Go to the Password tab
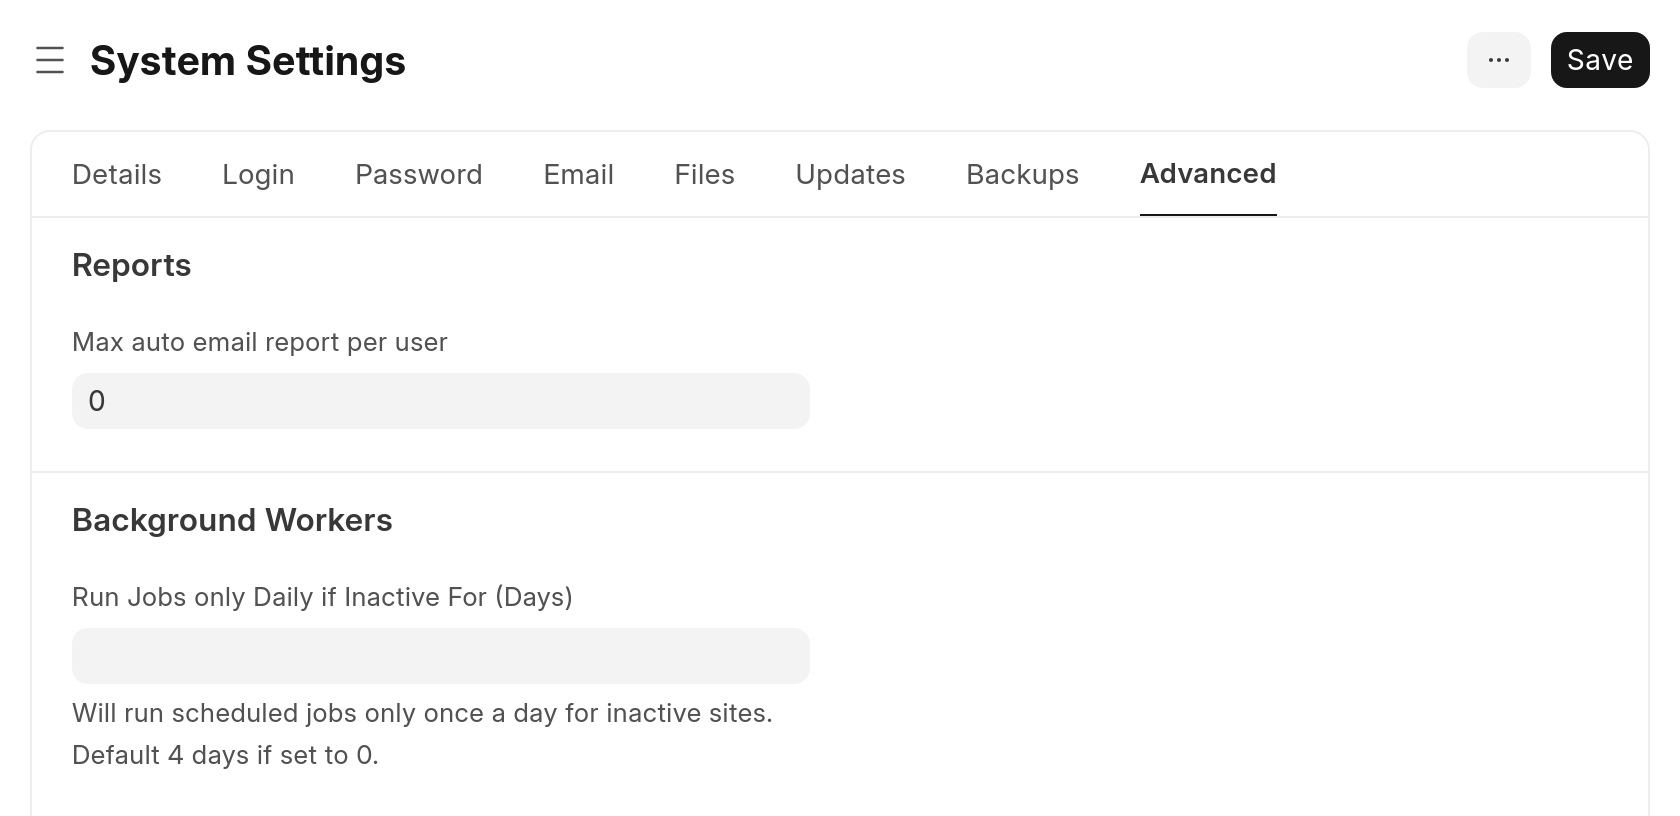This screenshot has width=1680, height=816. [x=418, y=175]
